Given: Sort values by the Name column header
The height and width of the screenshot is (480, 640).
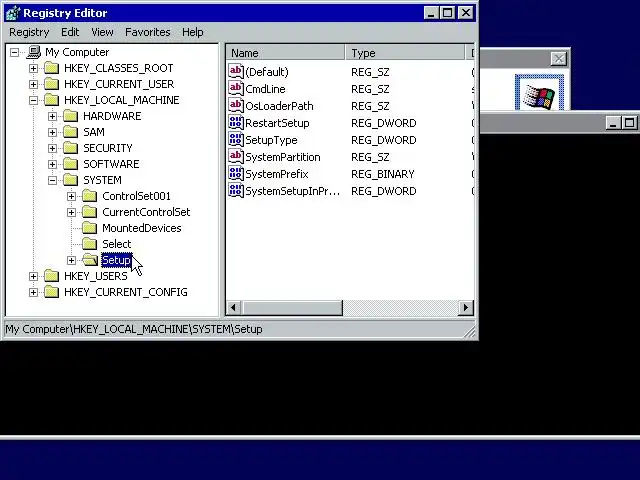Looking at the screenshot, I should coord(285,53).
